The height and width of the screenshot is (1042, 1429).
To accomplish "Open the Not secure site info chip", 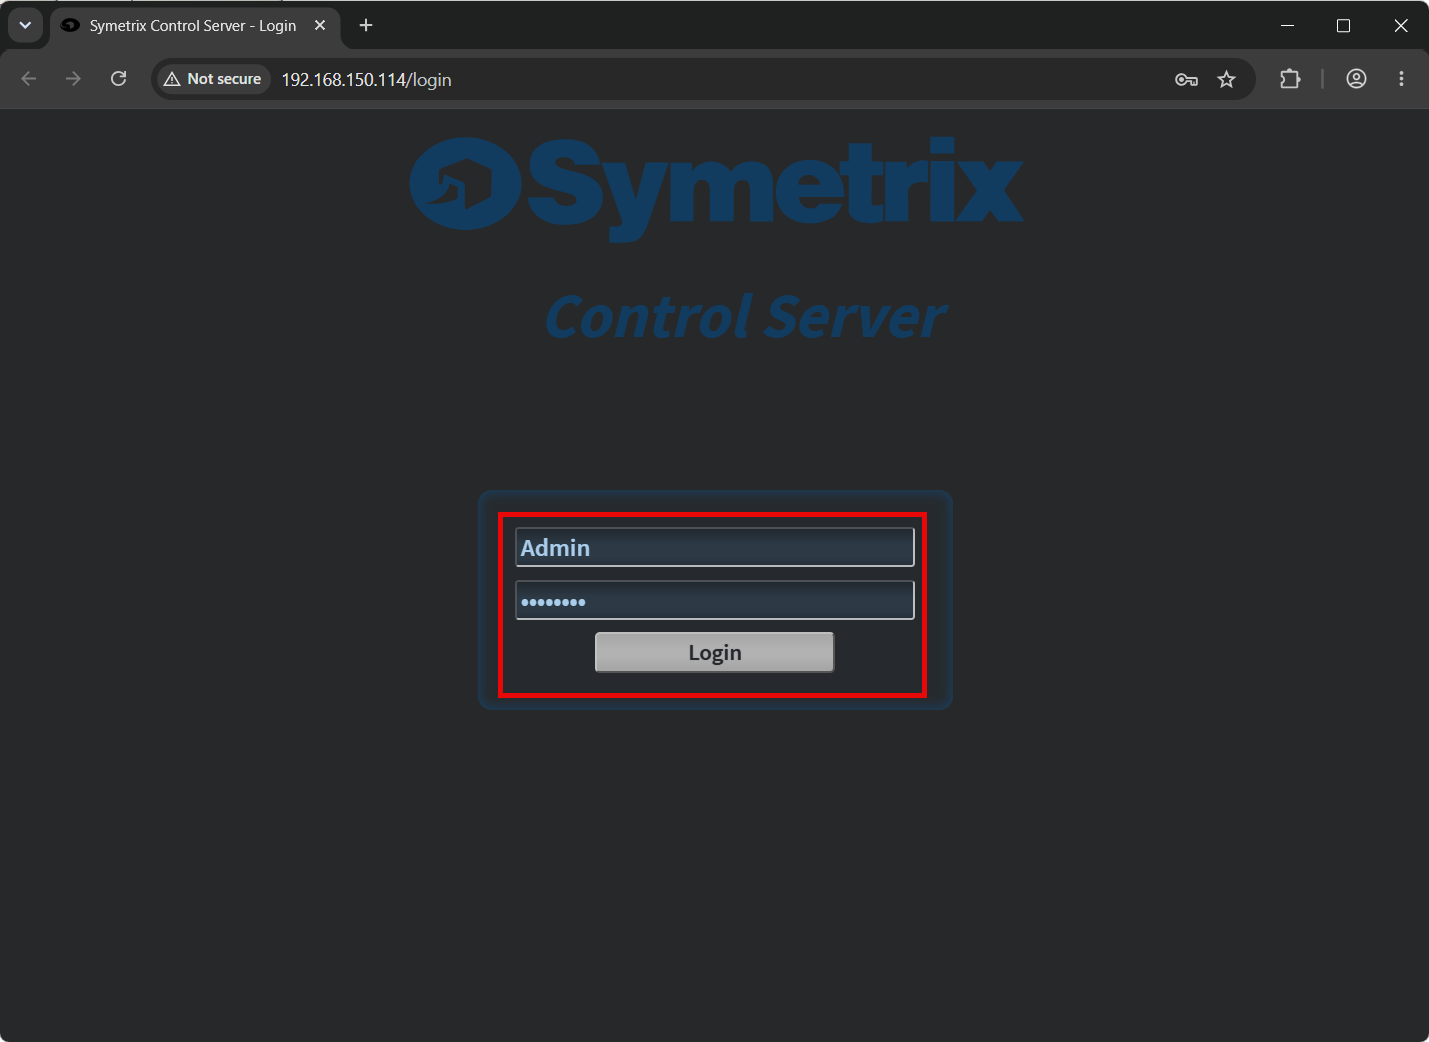I will (213, 79).
